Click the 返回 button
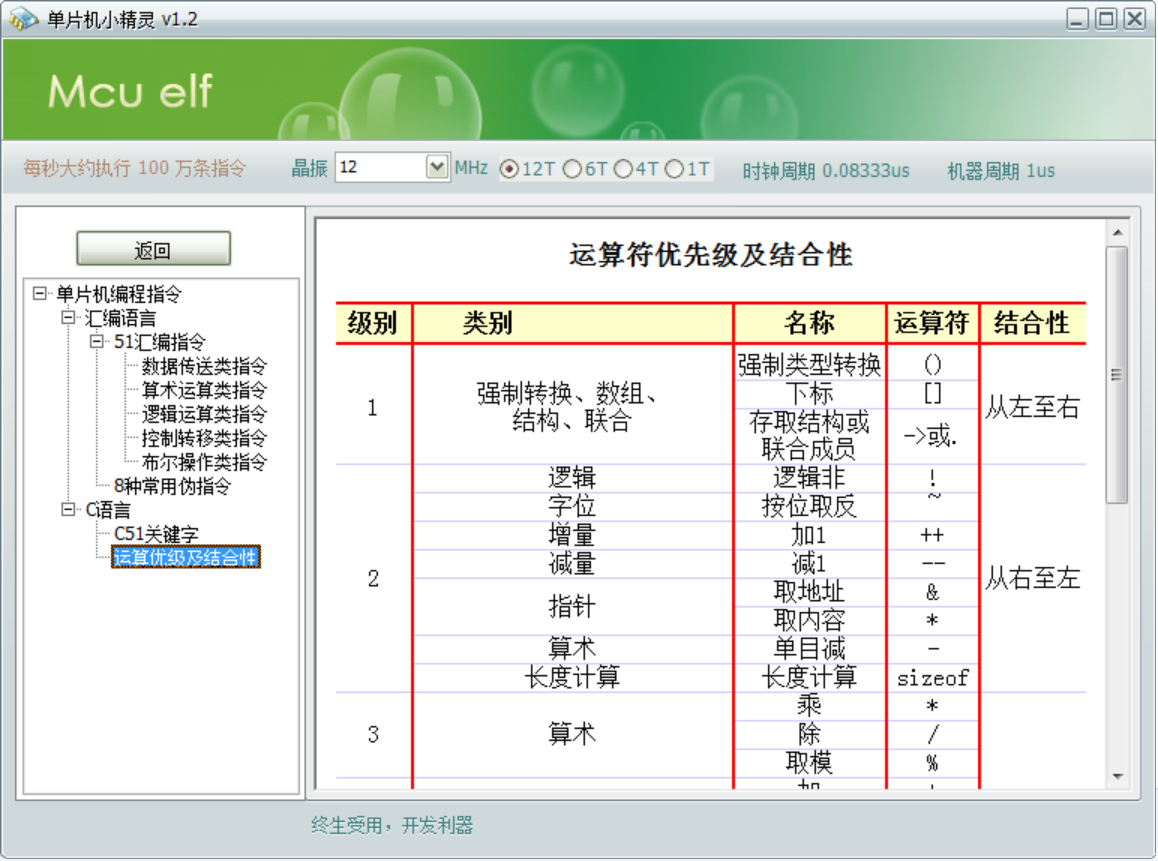The width and height of the screenshot is (1158, 861). [153, 247]
